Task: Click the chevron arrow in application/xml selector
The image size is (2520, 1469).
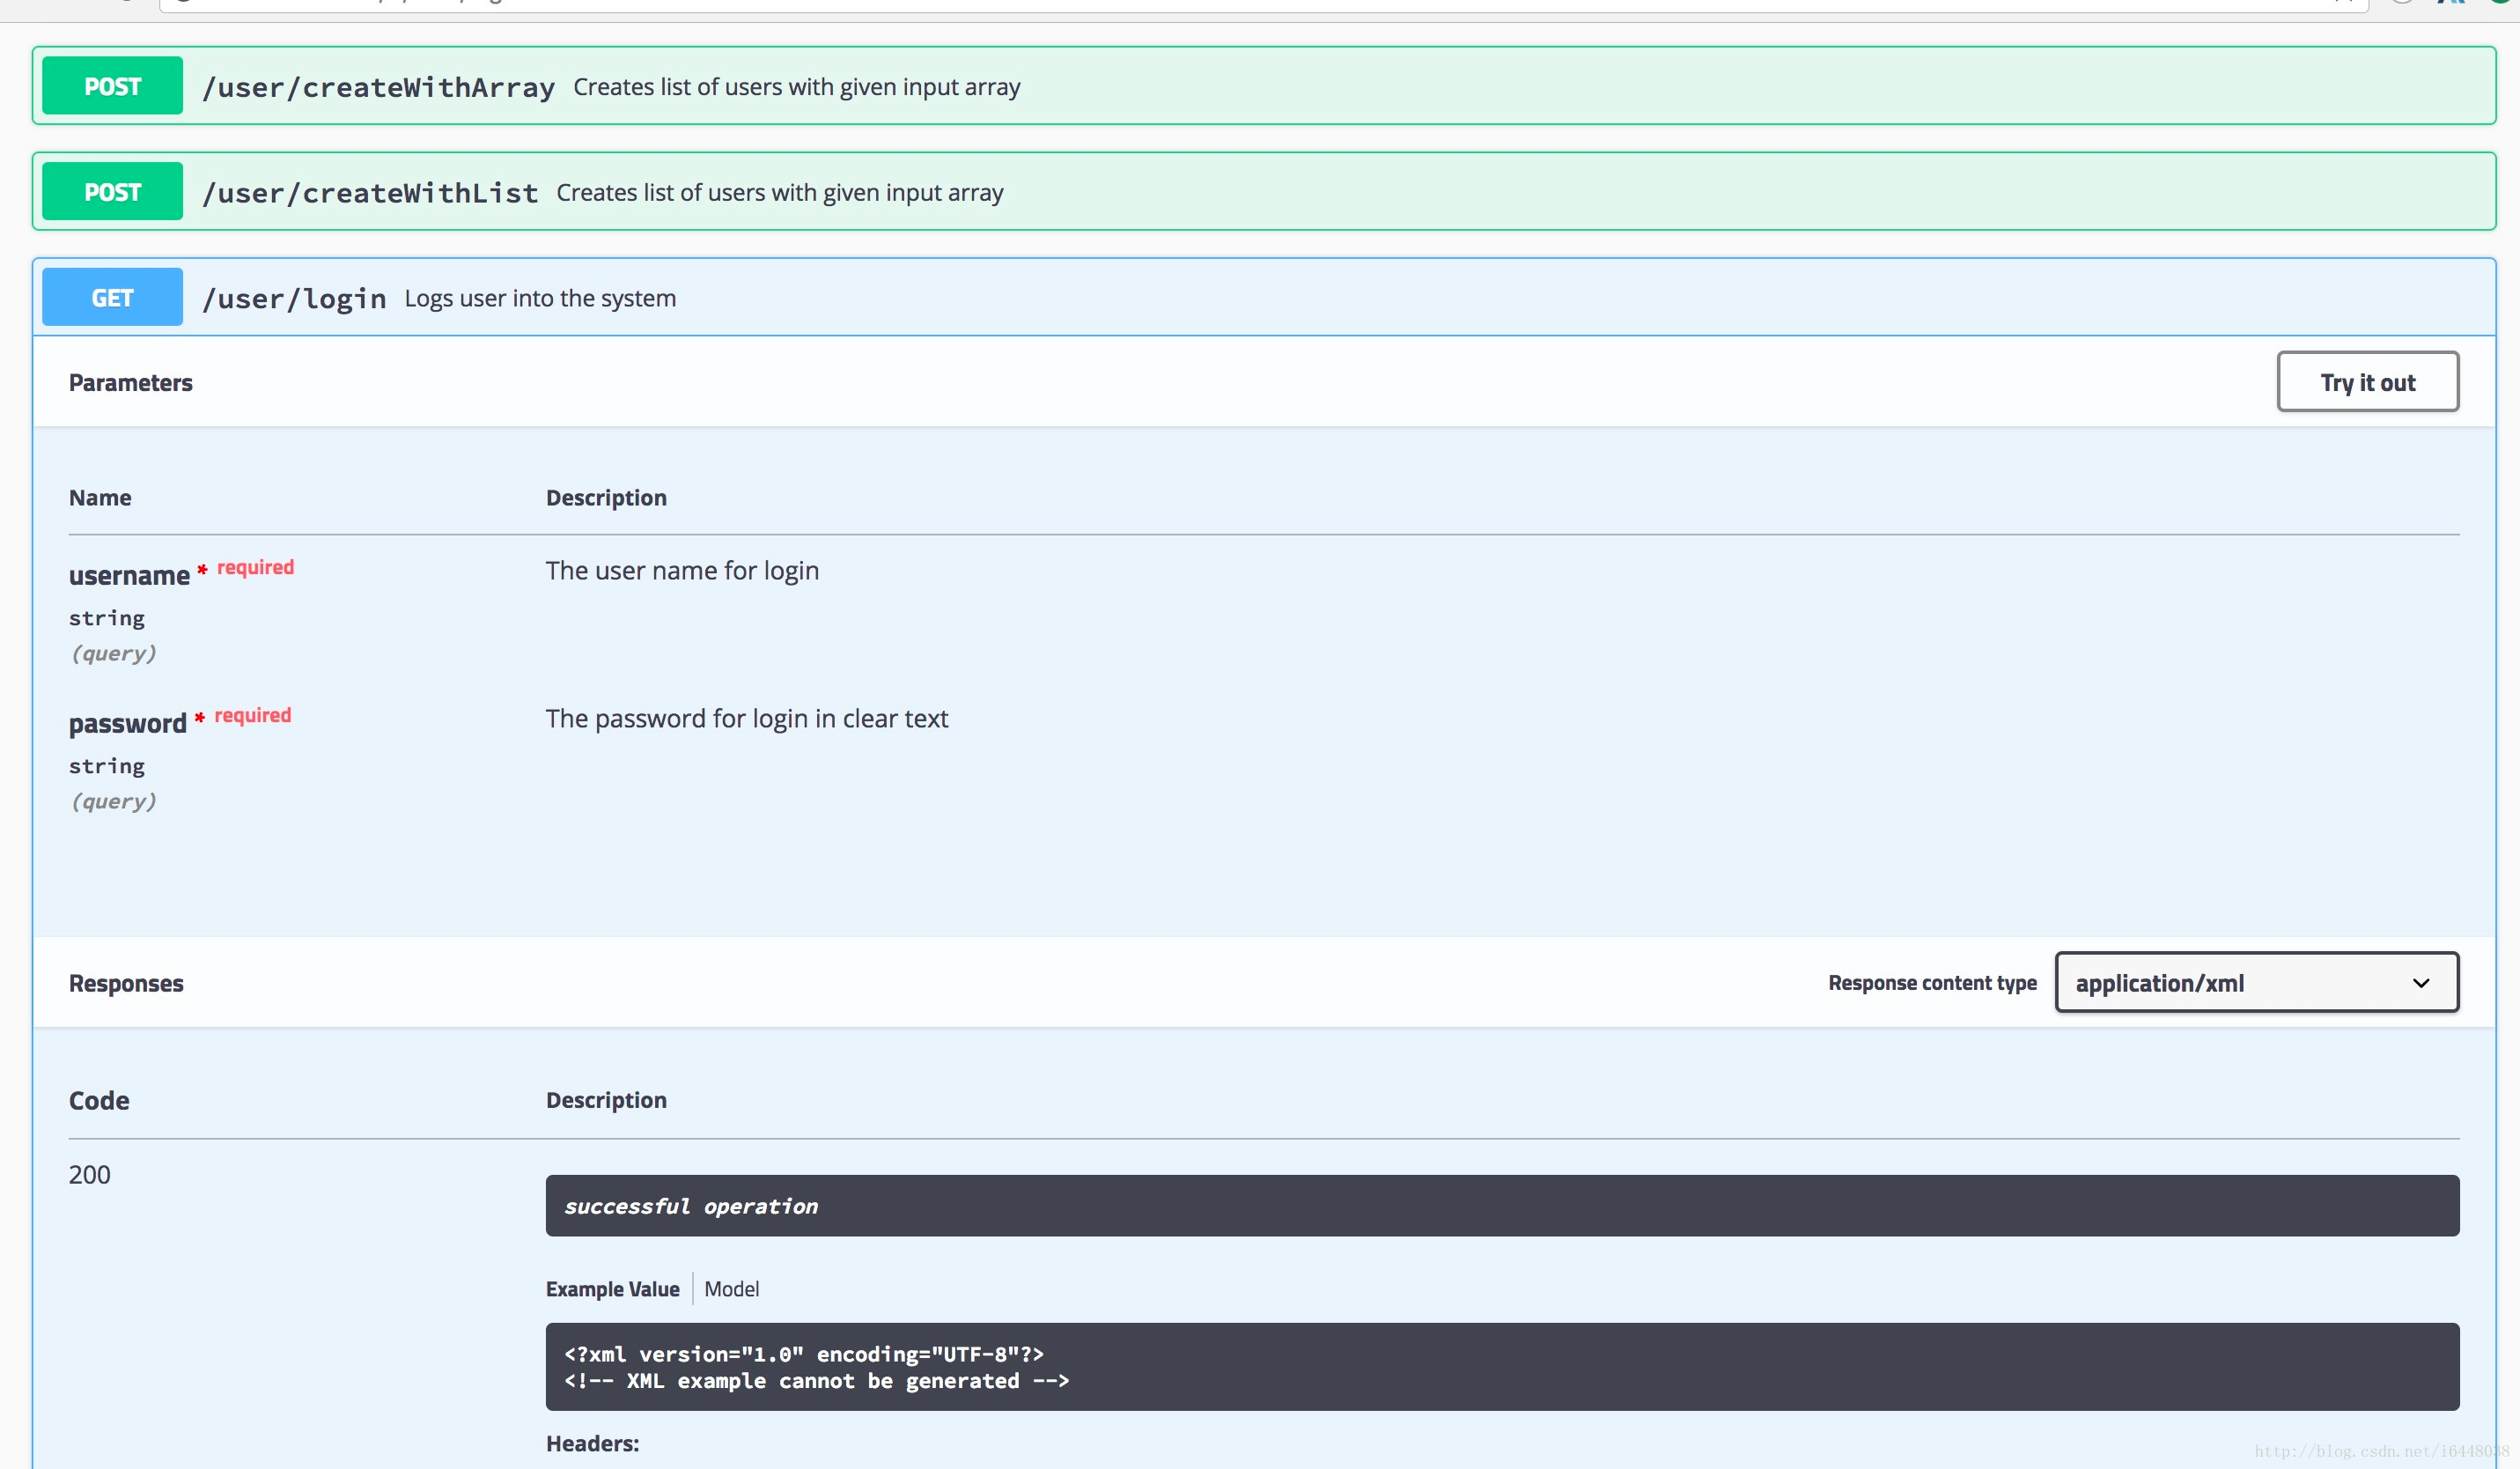Action: [2420, 983]
